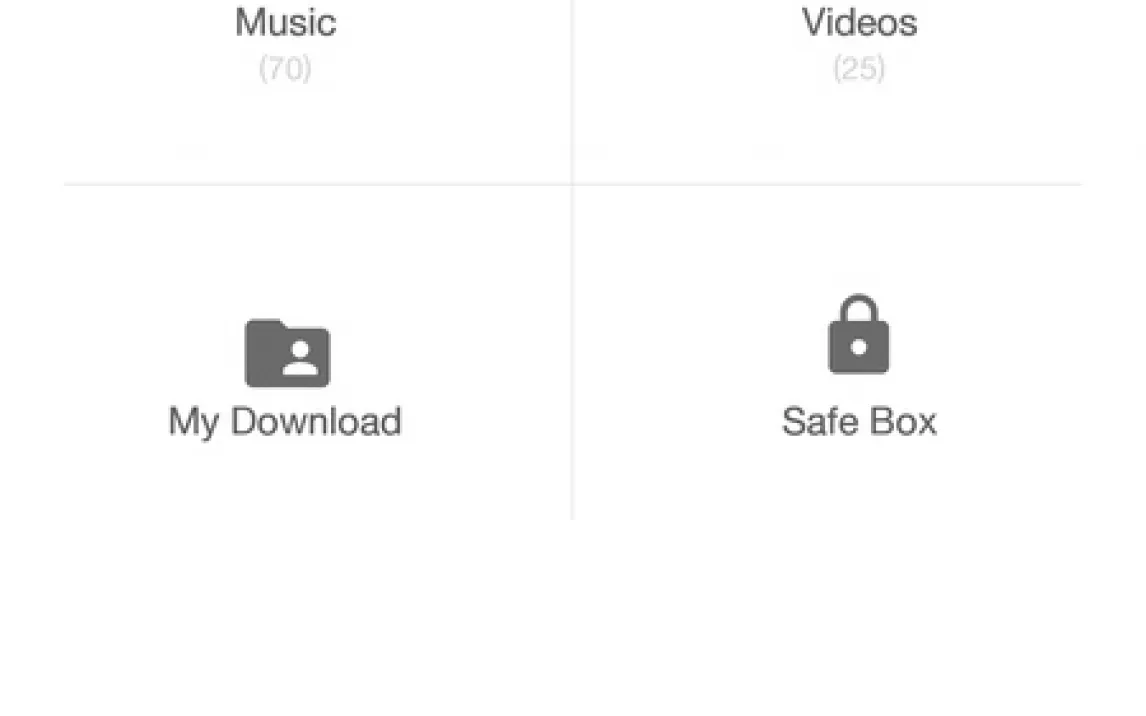Choose the My Download grid cell
Viewport: 1146px width, 716px height.
[318, 352]
